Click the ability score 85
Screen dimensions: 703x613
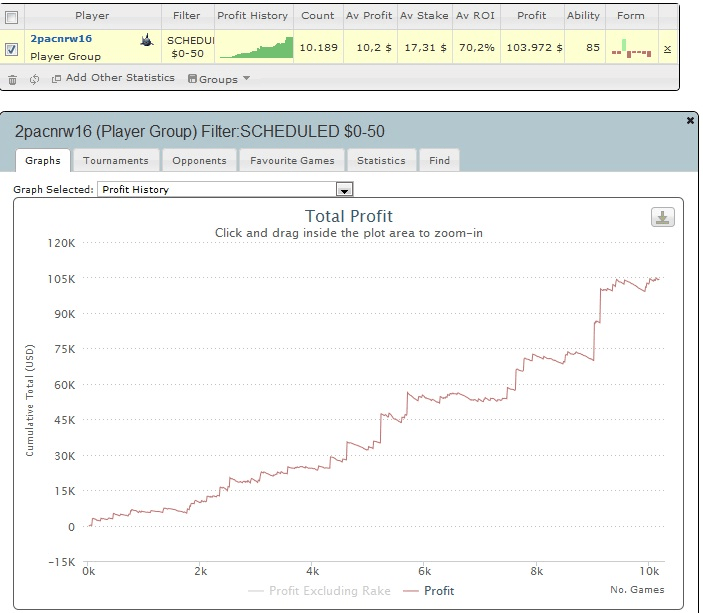593,48
